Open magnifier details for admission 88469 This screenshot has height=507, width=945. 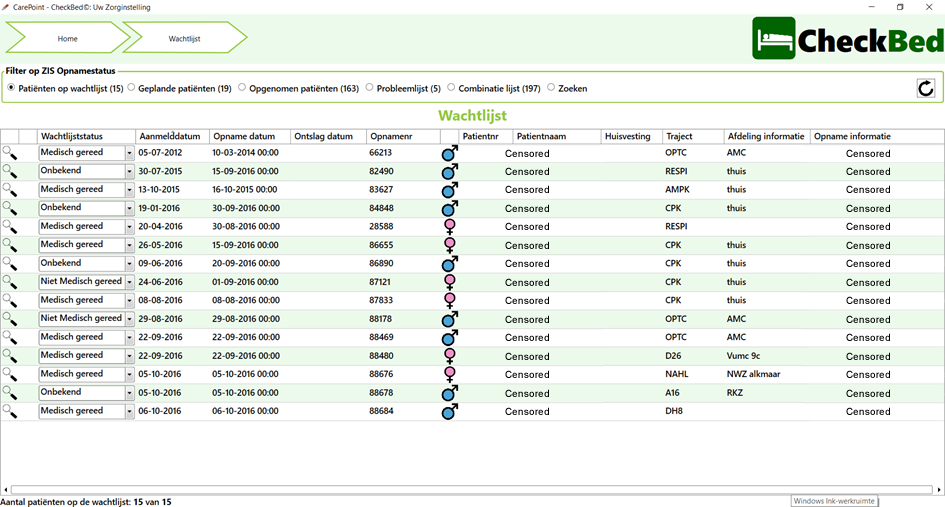pyautogui.click(x=10, y=337)
